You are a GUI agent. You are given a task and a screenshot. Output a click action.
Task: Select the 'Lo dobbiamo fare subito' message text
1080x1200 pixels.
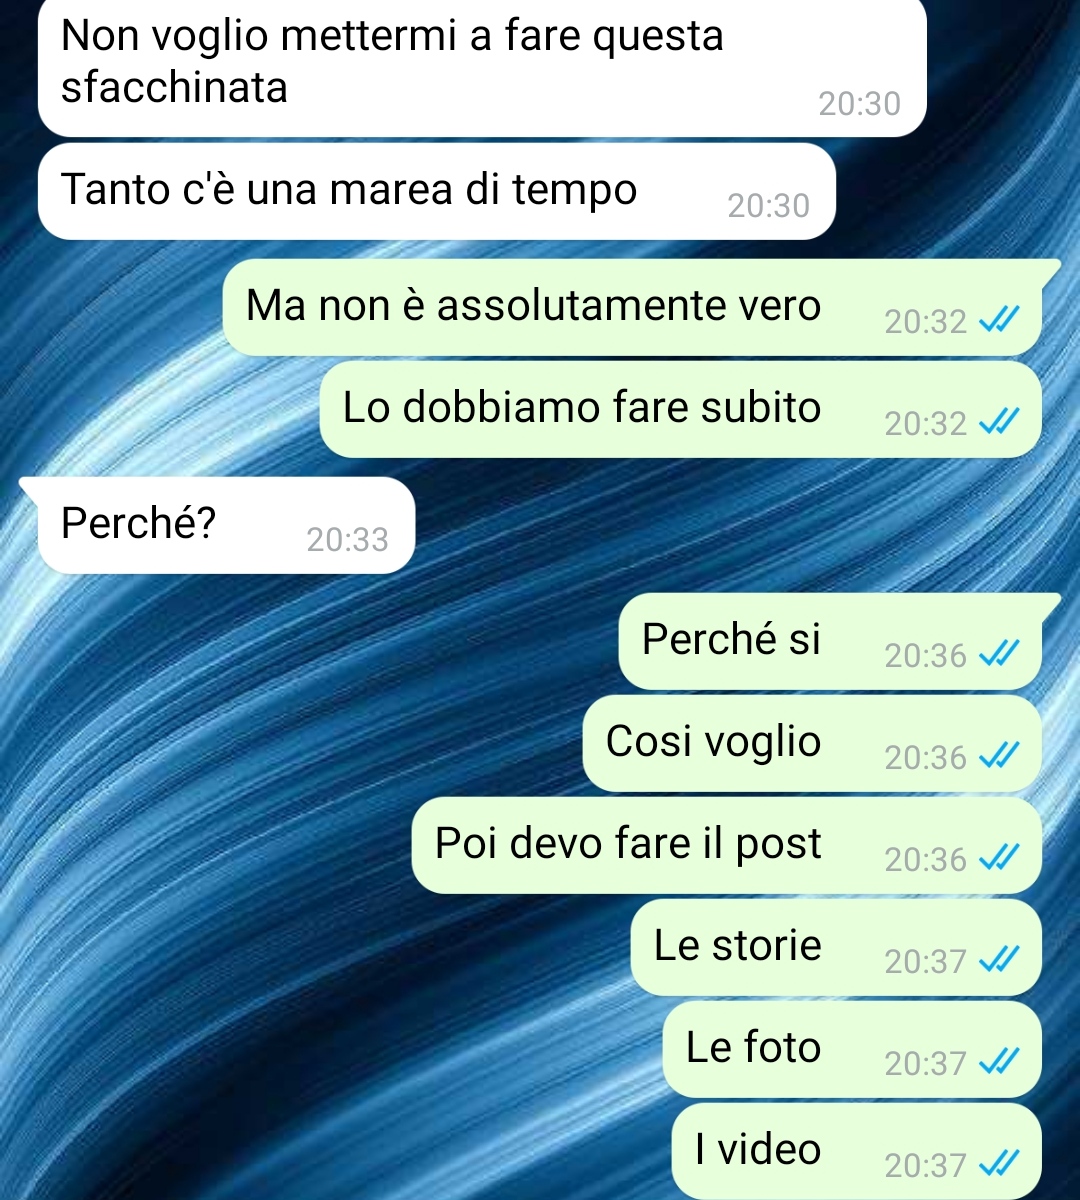pyautogui.click(x=581, y=407)
